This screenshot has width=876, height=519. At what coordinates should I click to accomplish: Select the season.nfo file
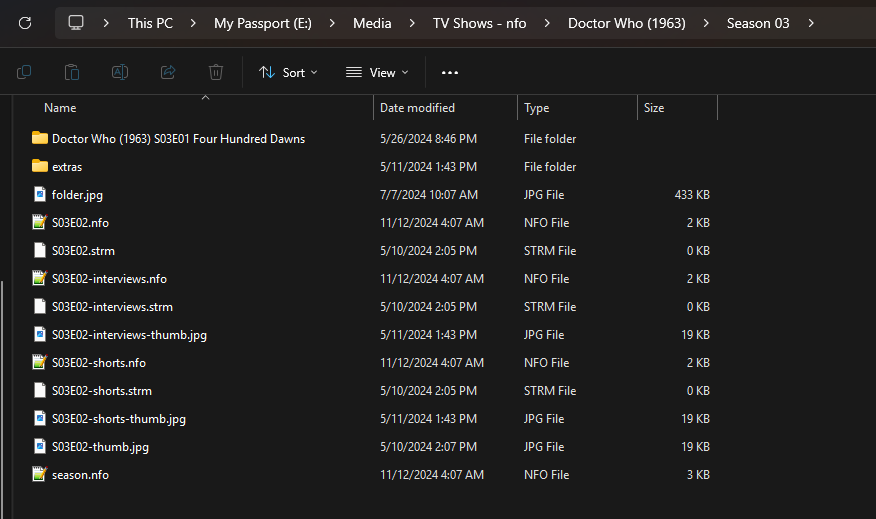pos(80,475)
